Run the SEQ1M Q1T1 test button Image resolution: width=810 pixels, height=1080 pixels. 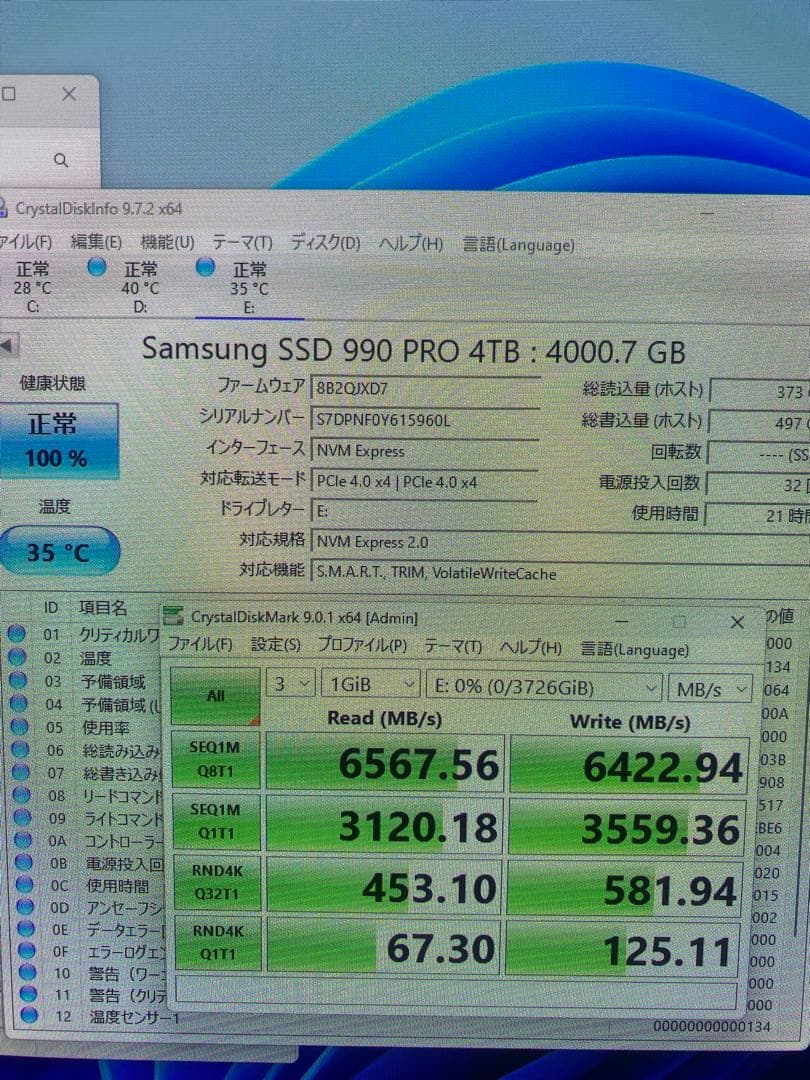[x=216, y=821]
